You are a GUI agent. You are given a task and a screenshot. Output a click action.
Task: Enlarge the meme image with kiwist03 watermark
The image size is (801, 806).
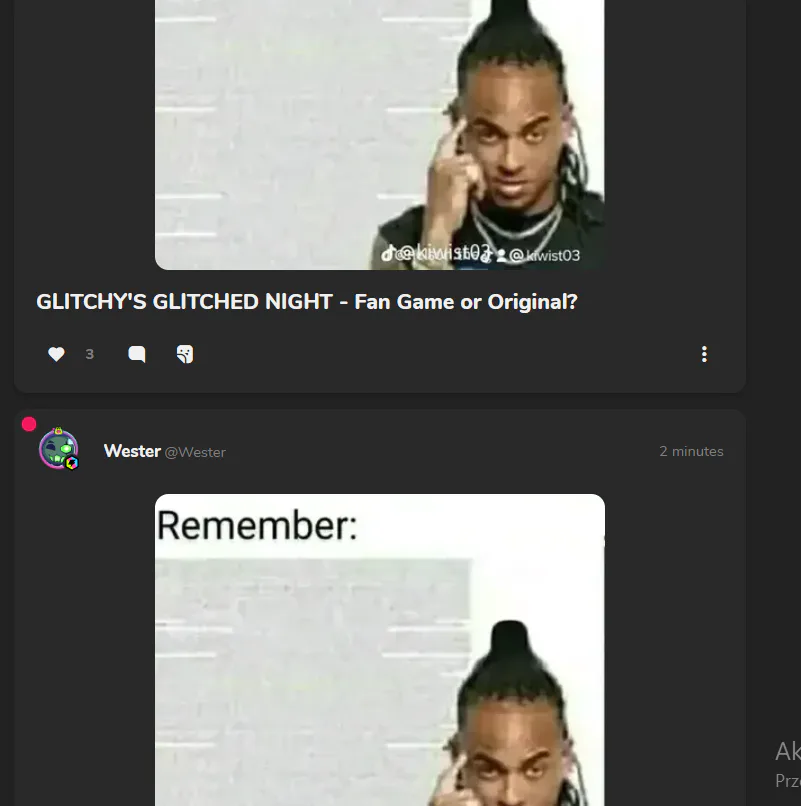[379, 135]
